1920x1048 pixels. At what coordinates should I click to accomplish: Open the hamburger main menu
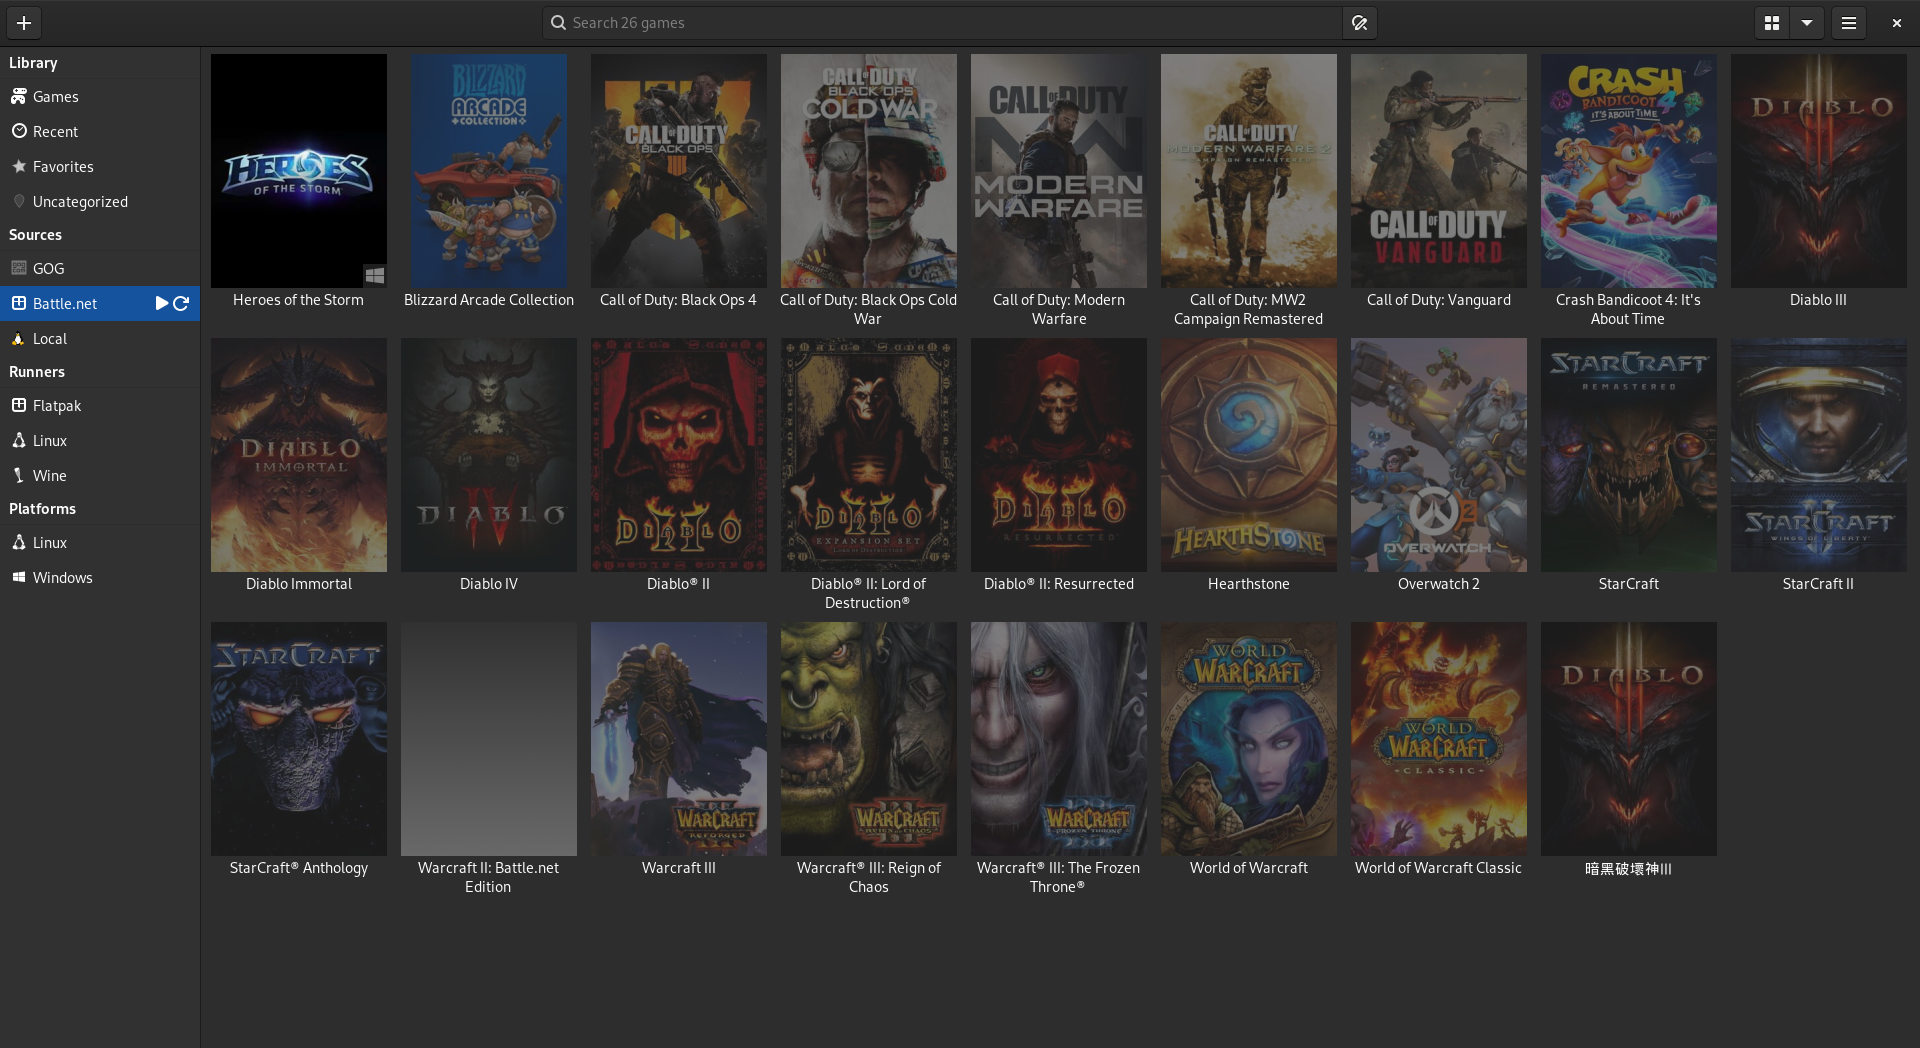coord(1849,22)
